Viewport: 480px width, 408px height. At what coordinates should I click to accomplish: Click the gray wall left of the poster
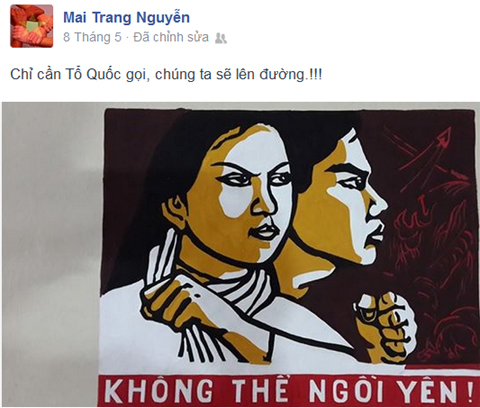point(50,253)
